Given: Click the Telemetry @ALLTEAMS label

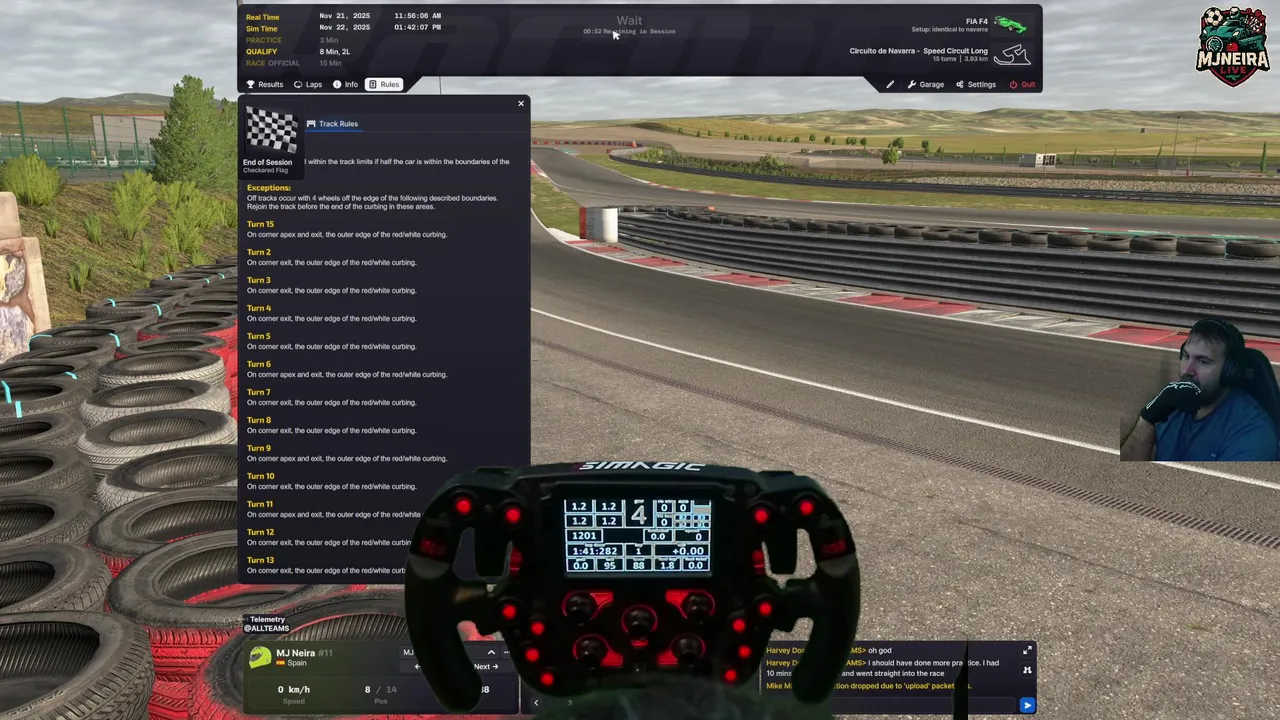Looking at the screenshot, I should pos(267,624).
